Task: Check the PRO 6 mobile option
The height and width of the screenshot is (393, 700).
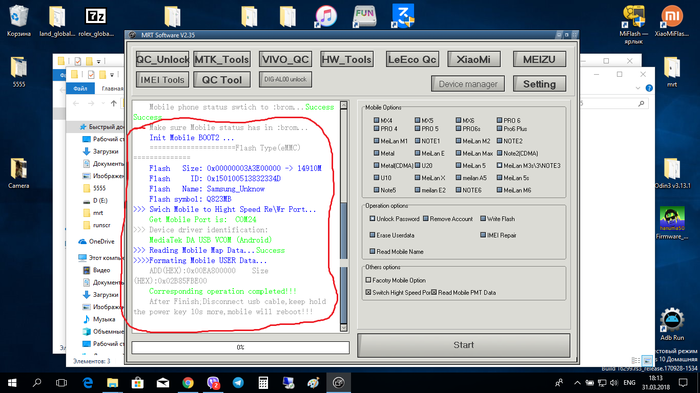Action: [500, 120]
